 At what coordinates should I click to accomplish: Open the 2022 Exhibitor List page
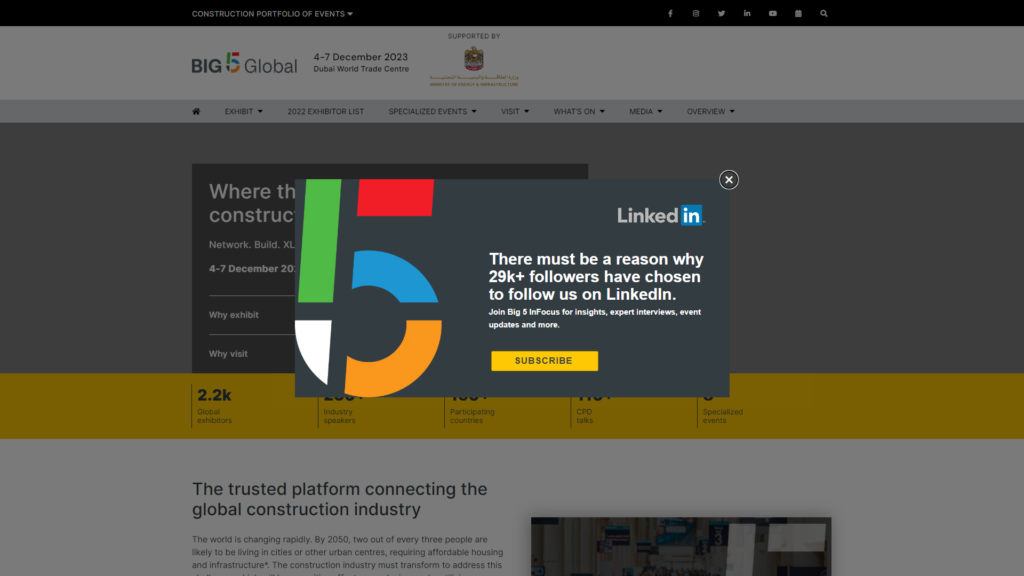325,112
